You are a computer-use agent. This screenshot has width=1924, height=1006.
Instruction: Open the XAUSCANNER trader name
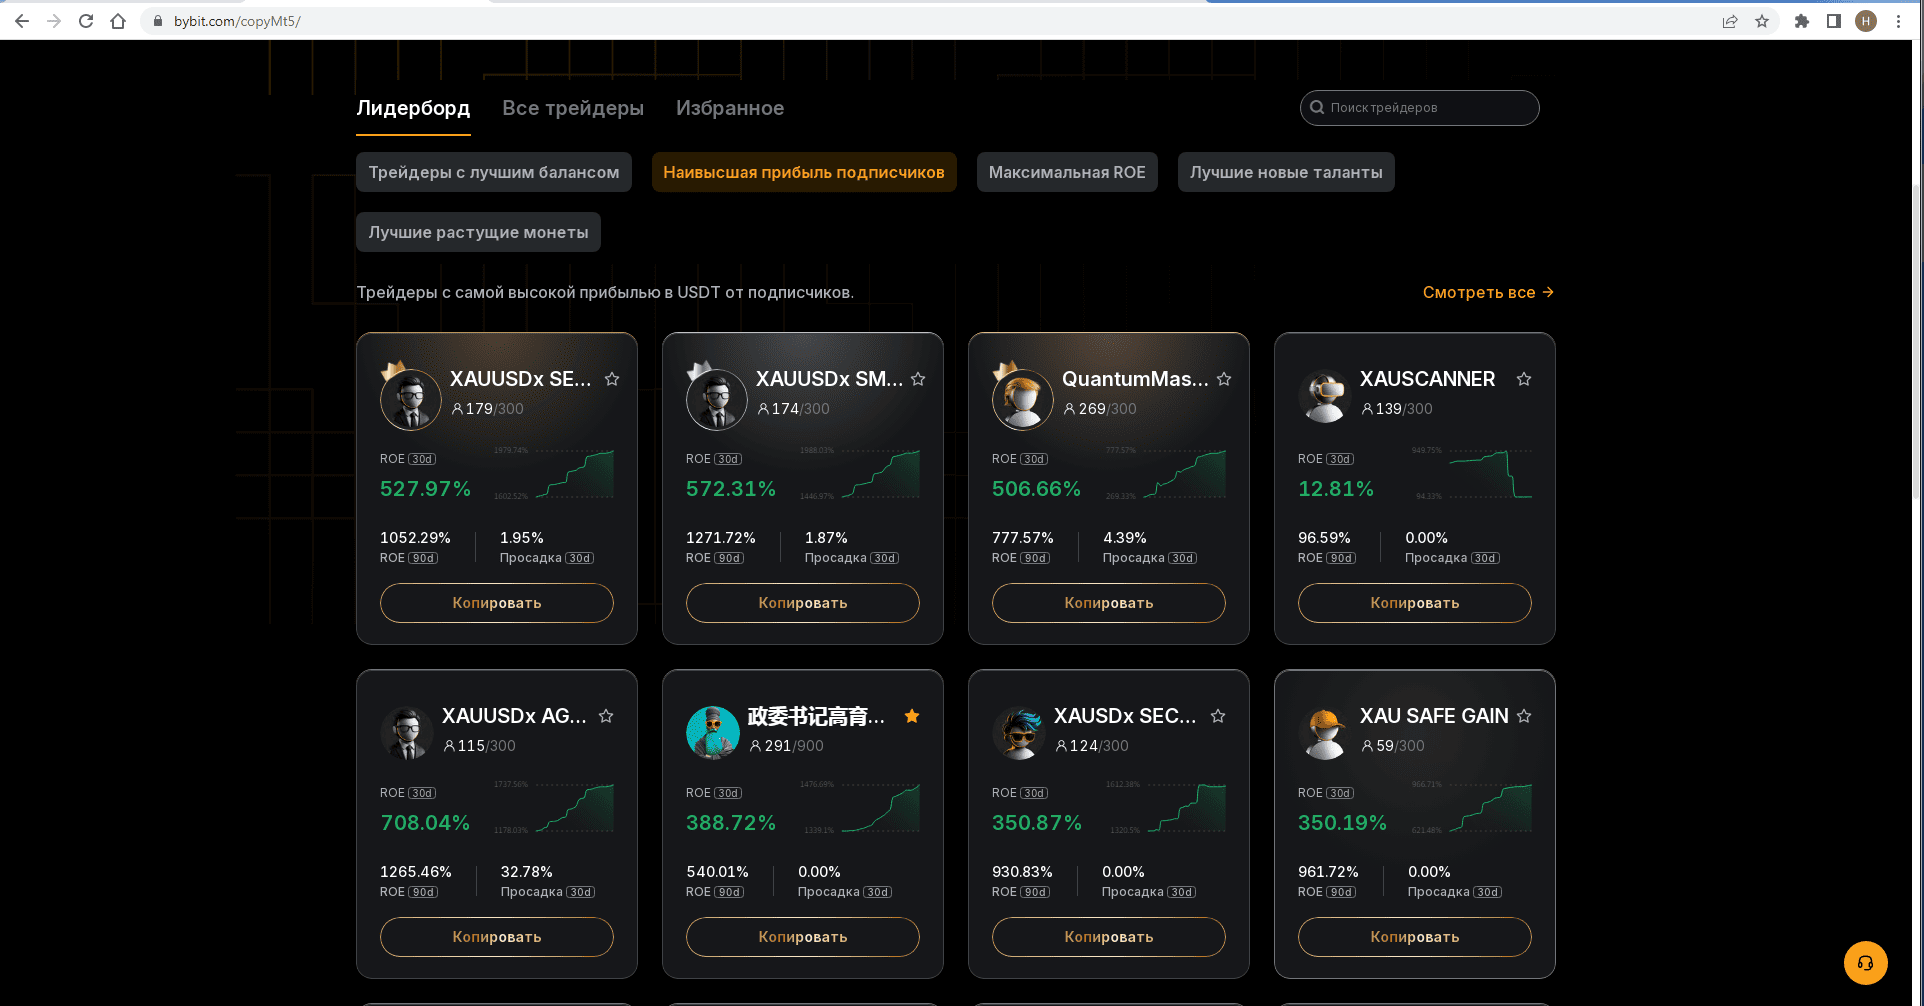click(1428, 379)
